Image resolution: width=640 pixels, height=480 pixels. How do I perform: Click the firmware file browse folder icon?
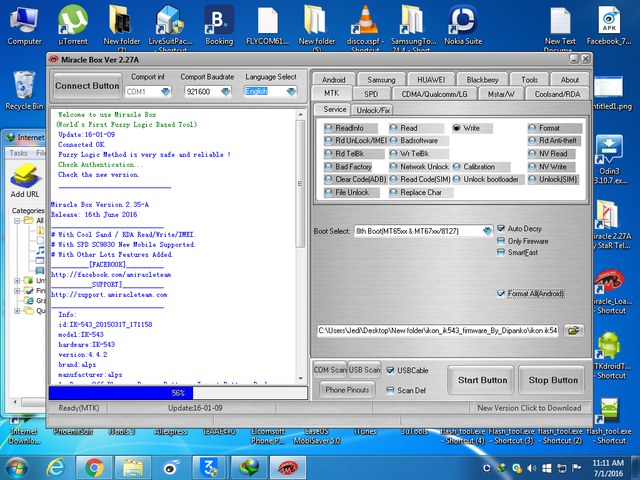pyautogui.click(x=575, y=329)
